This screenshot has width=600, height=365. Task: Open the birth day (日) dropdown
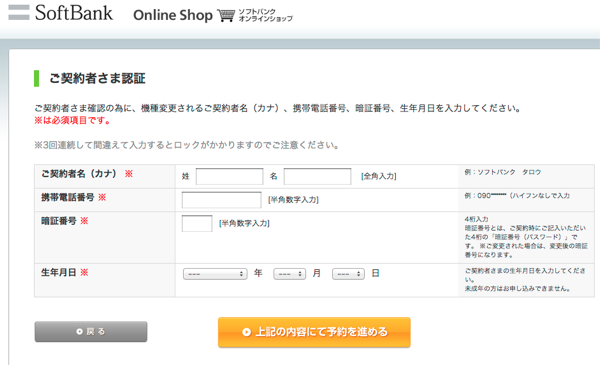tap(348, 274)
